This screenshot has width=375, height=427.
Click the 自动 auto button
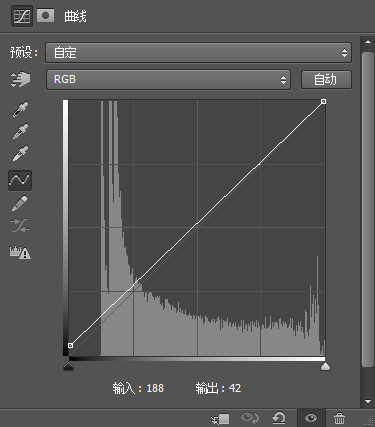coord(326,79)
